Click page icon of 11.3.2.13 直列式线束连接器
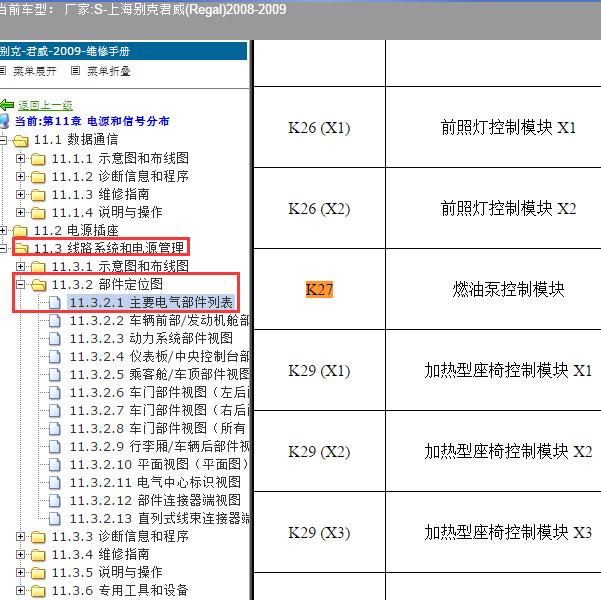Screen dimensions: 601x600 point(55,519)
